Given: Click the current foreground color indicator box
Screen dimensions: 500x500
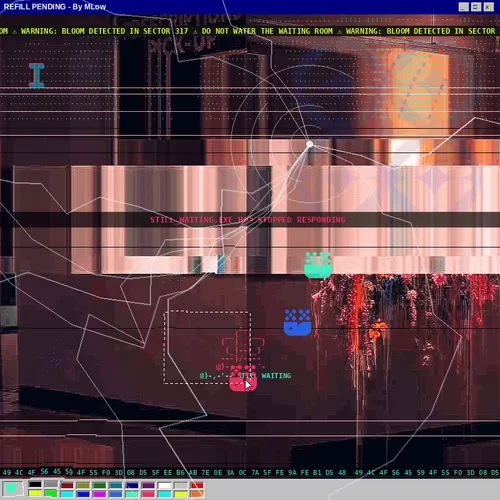Looking at the screenshot, I should click(x=11, y=488).
